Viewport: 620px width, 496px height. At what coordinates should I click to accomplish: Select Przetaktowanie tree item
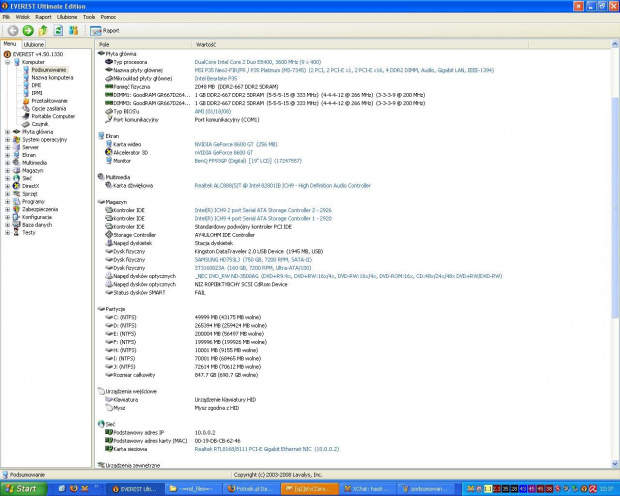49,101
